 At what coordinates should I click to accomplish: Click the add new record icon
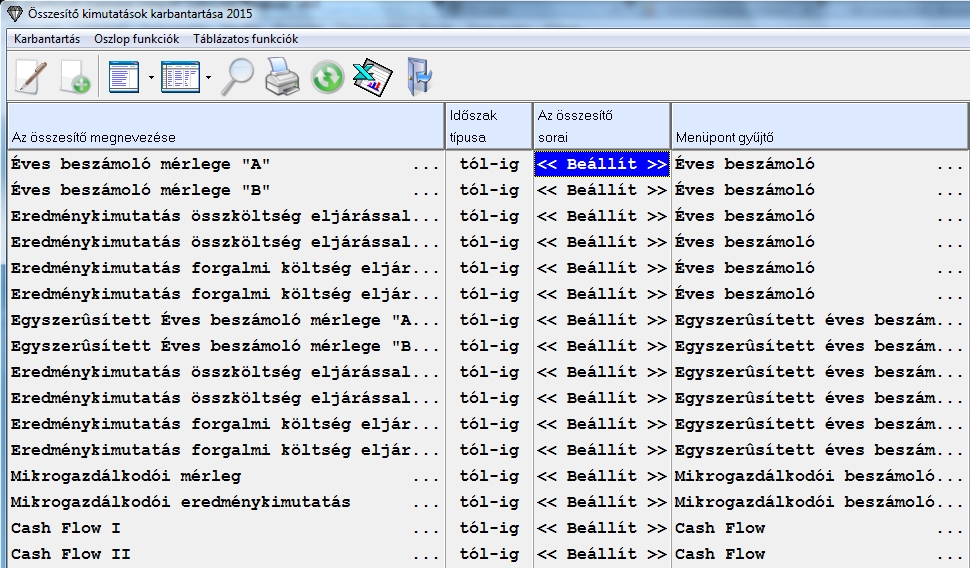tap(75, 77)
